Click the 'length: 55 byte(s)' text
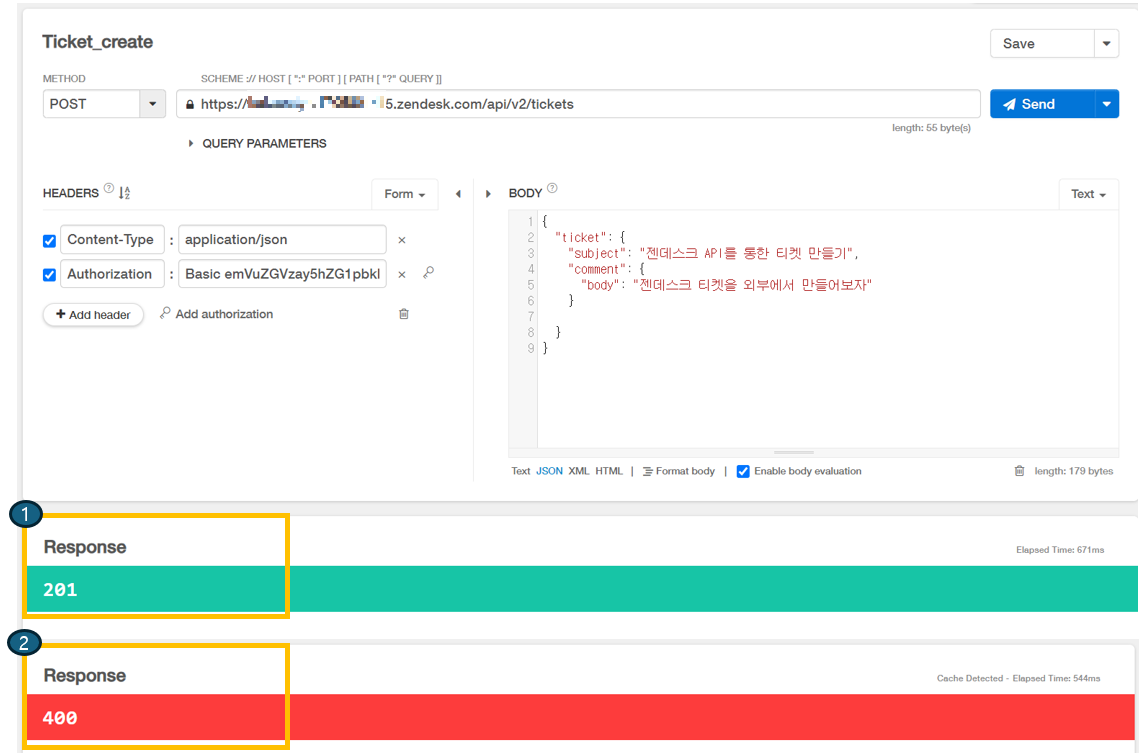 931,128
